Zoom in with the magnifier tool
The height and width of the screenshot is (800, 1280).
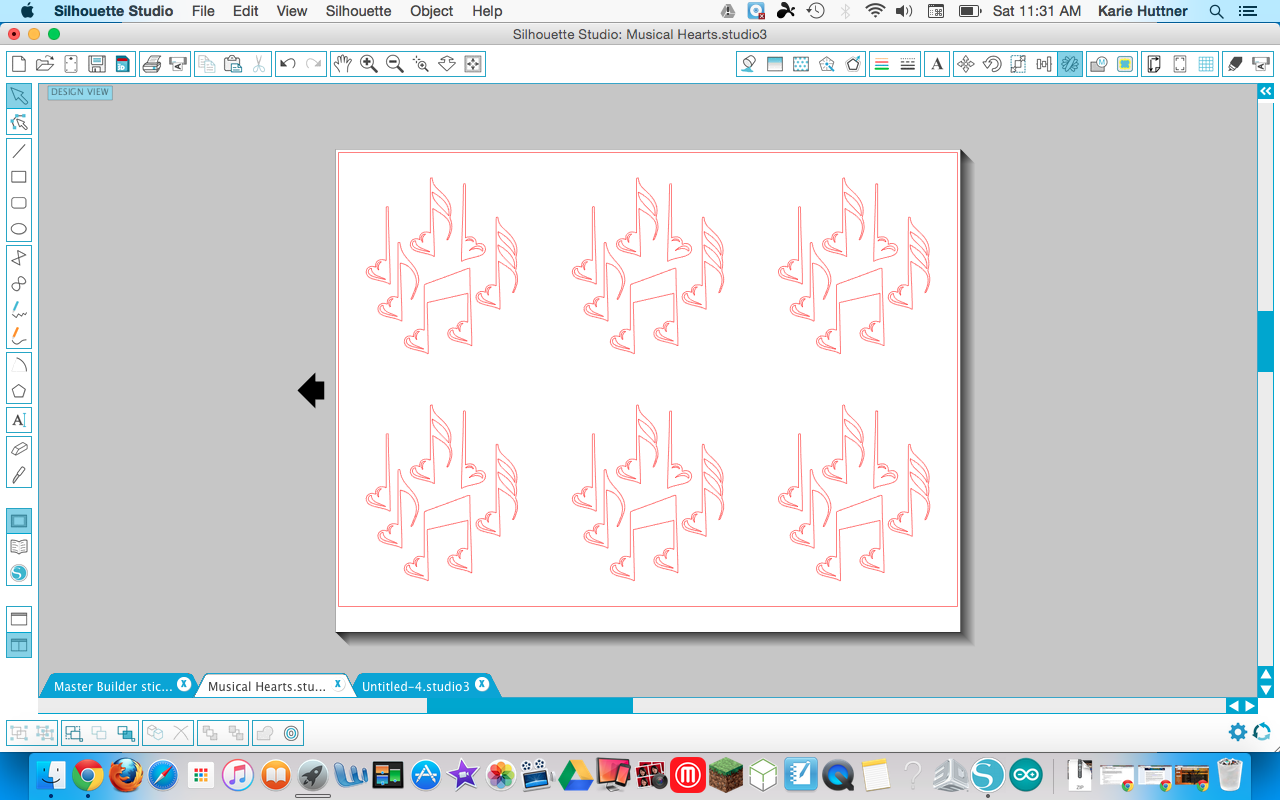click(368, 63)
